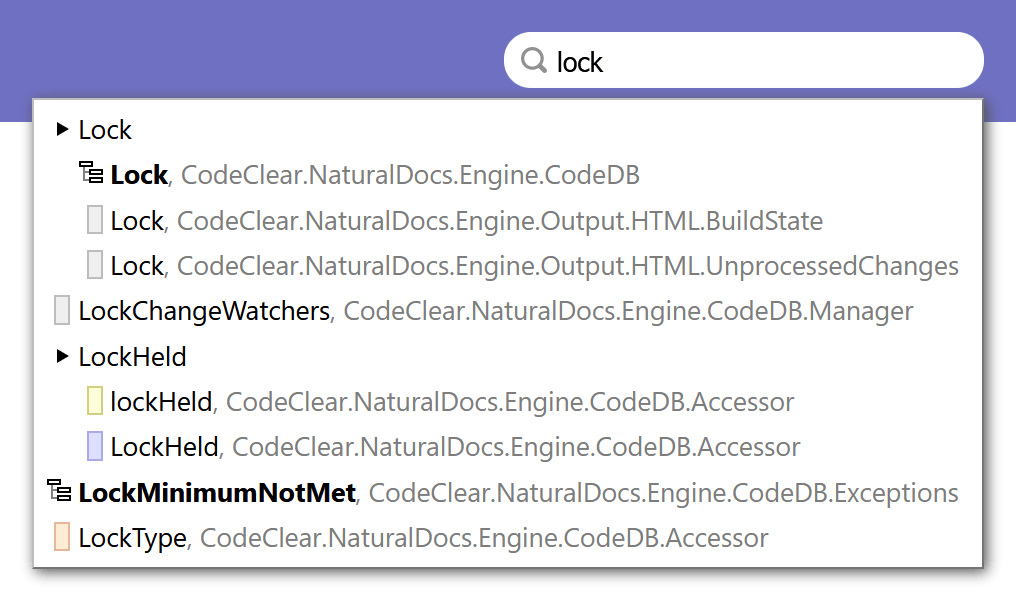Collapse the LockHeld group triangle
This screenshot has height=602, width=1016.
(x=62, y=356)
